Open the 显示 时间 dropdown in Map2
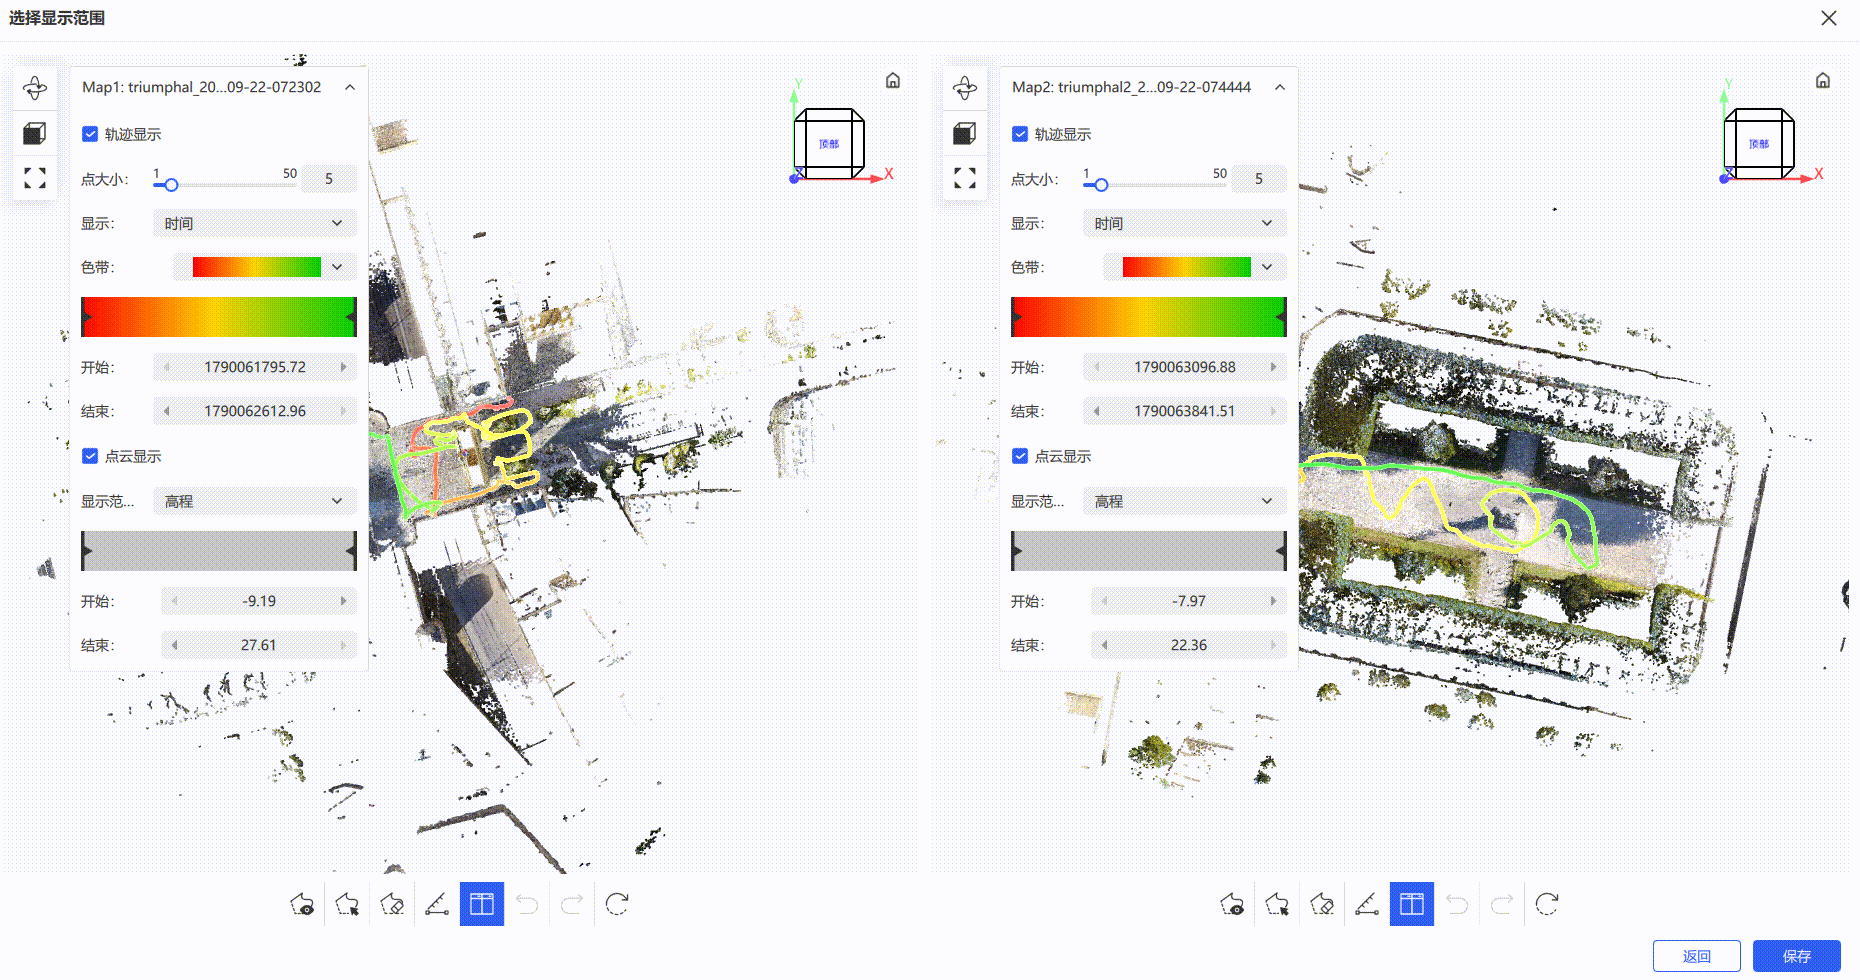 (x=1185, y=223)
